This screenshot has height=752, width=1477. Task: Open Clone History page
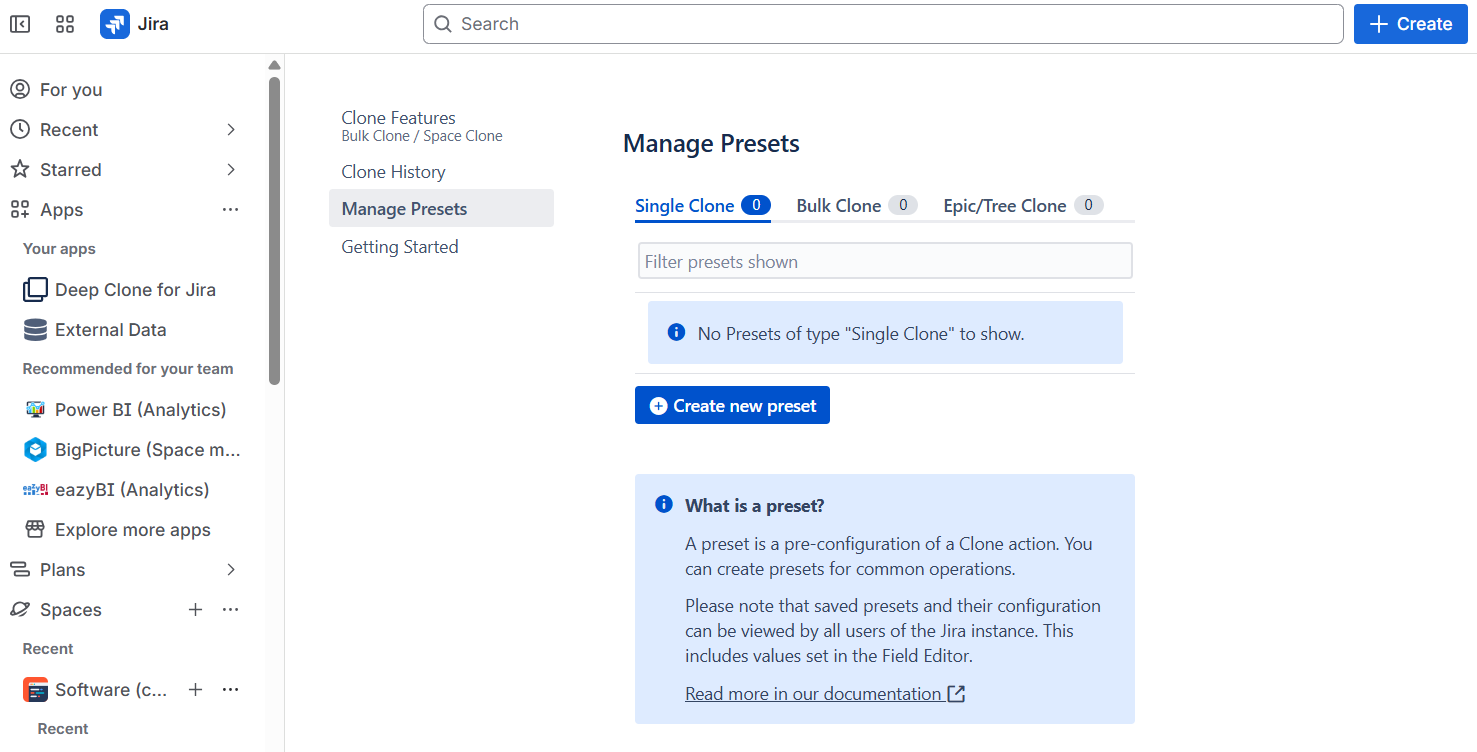point(393,172)
